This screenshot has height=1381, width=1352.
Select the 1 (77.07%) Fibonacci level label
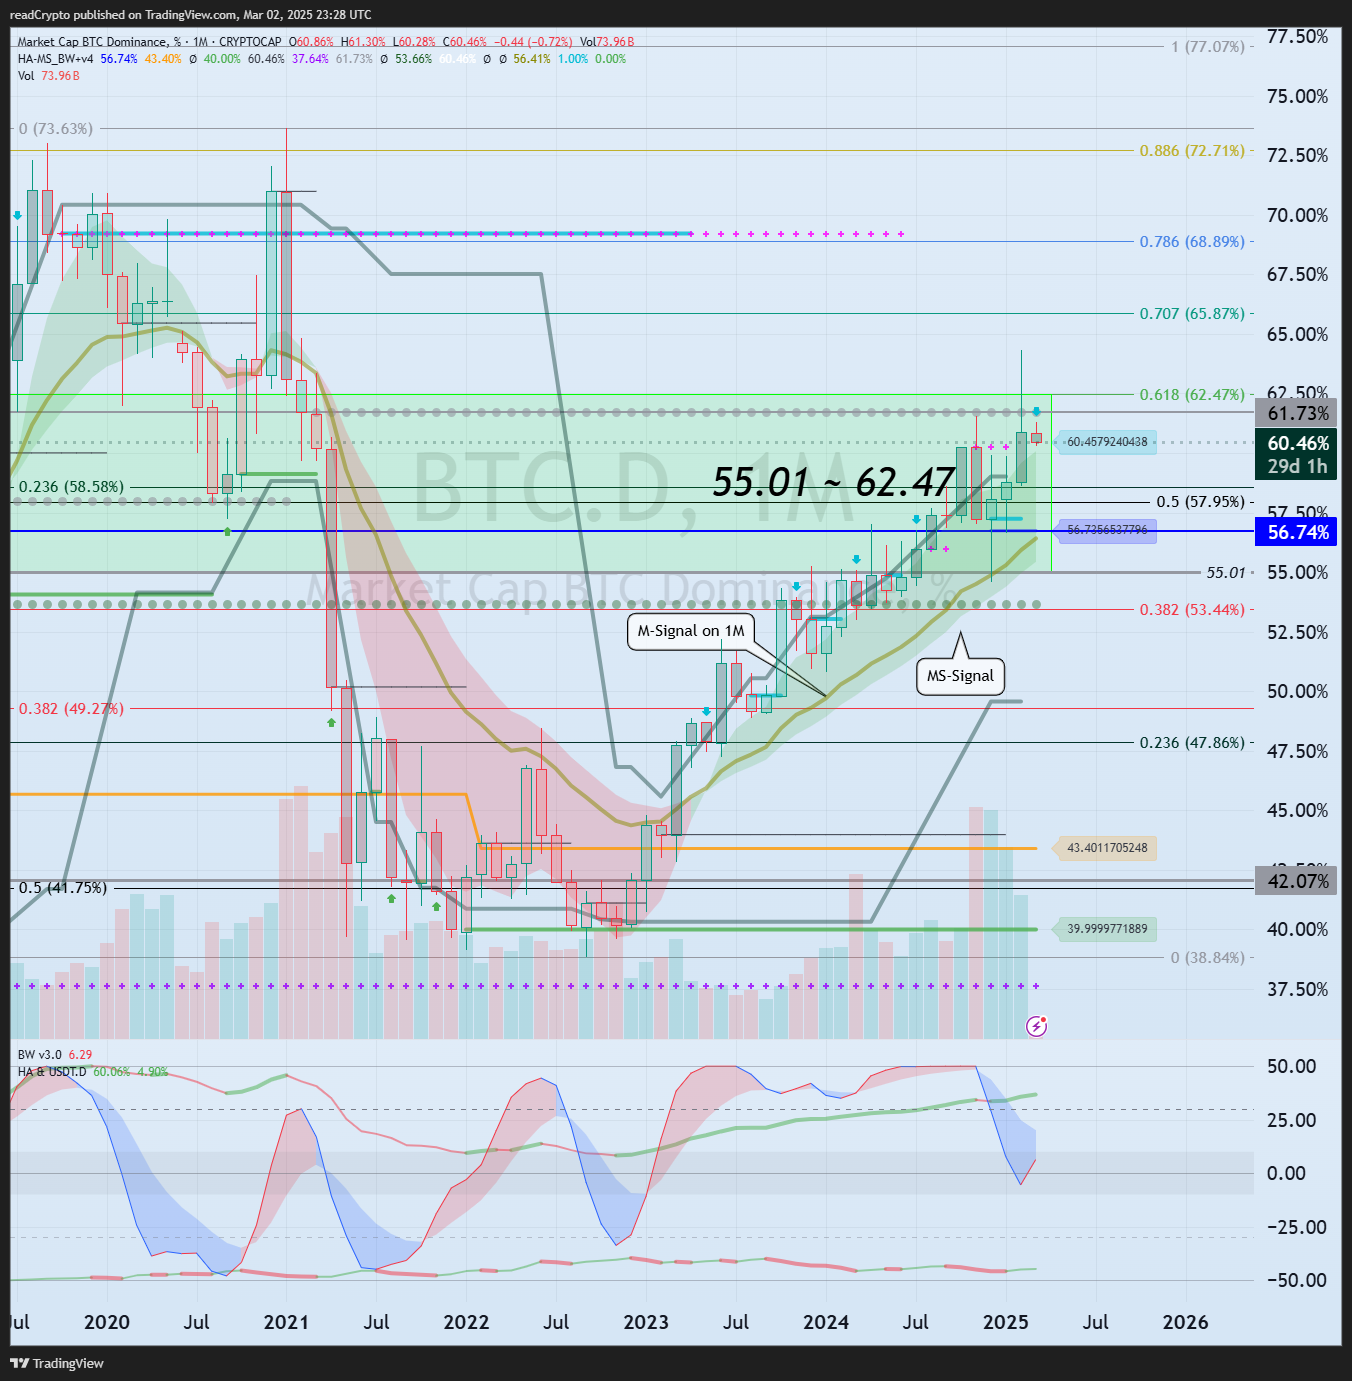pyautogui.click(x=1208, y=47)
